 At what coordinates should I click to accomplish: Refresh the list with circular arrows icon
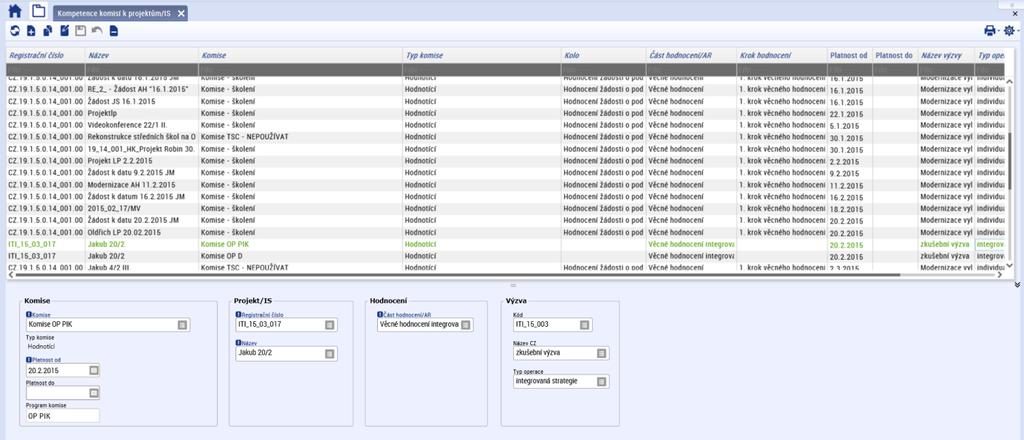[x=15, y=31]
